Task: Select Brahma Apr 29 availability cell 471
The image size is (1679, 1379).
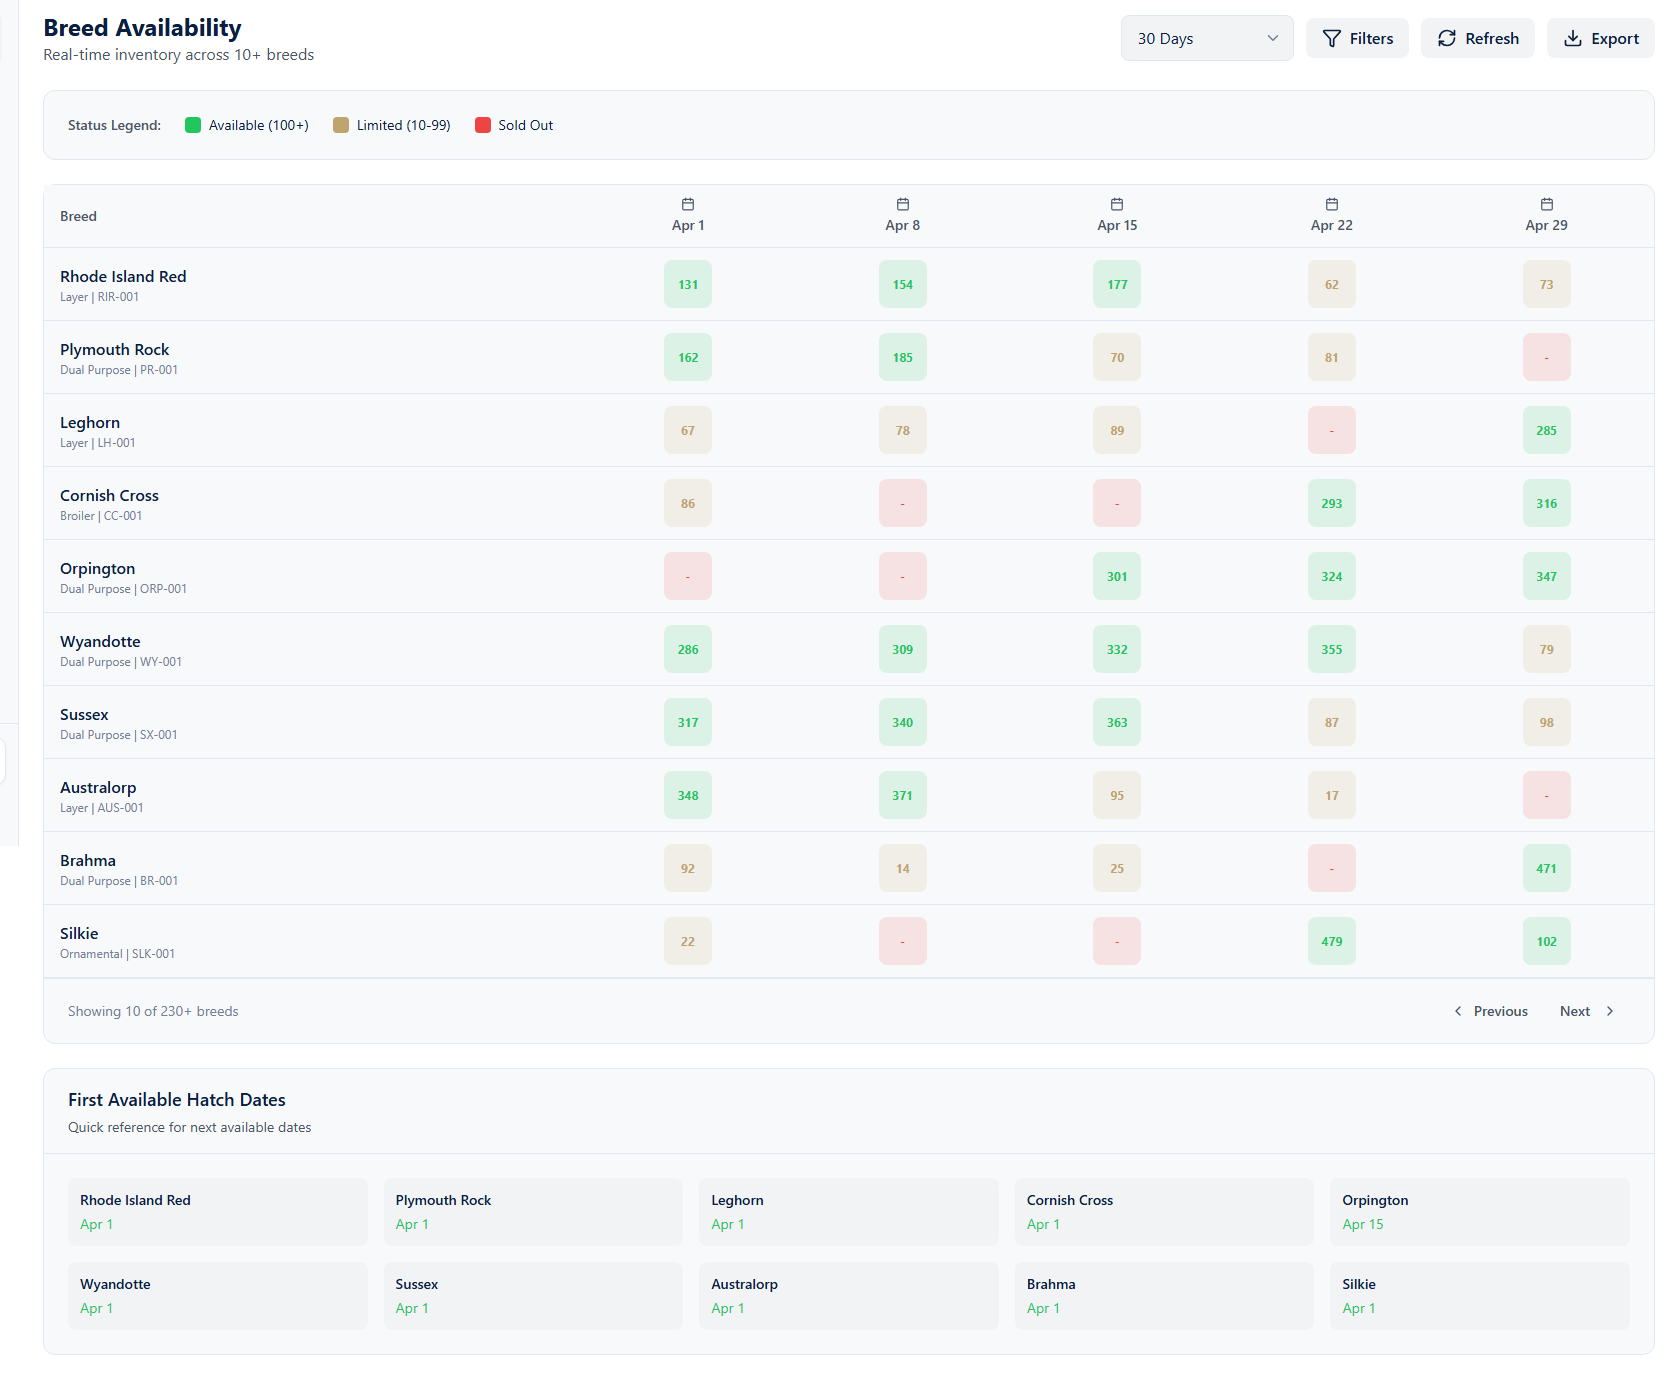Action: click(x=1546, y=869)
